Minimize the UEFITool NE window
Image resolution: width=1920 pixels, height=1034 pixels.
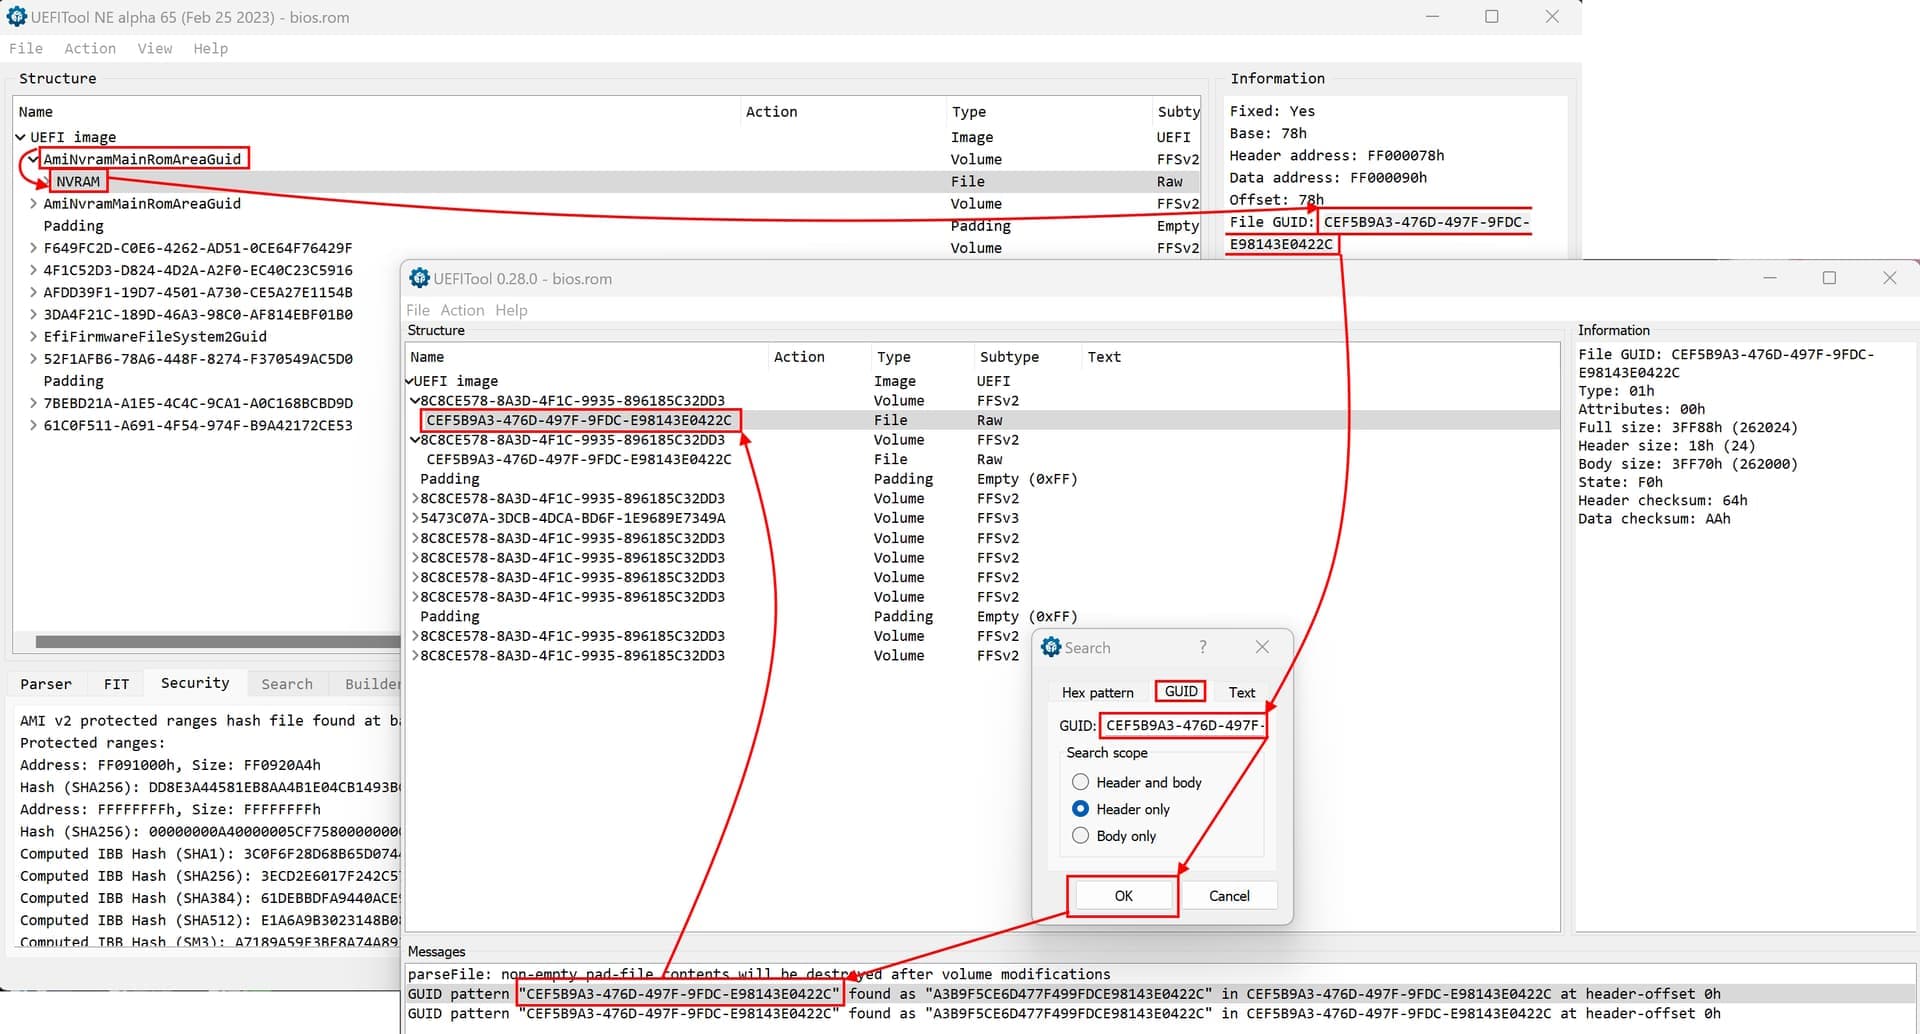point(1432,17)
